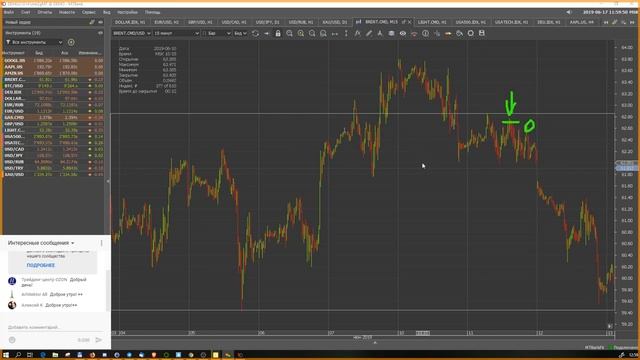
Task: Toggle the eye visibility icon in toolbar
Action: [403, 33]
